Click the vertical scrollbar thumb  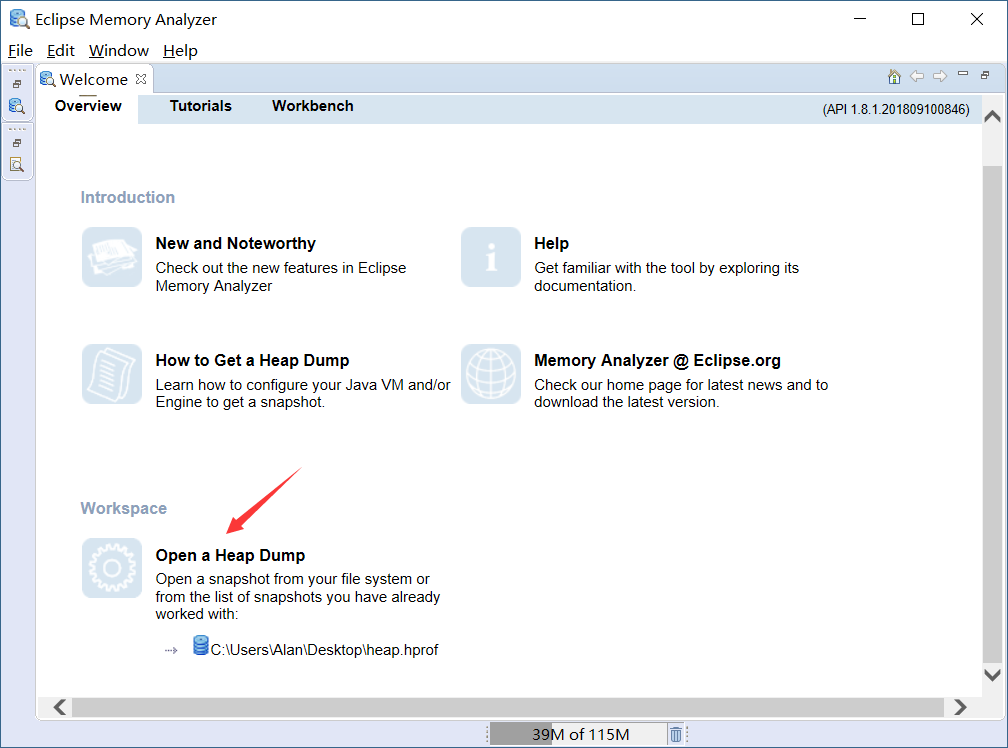pos(992,414)
